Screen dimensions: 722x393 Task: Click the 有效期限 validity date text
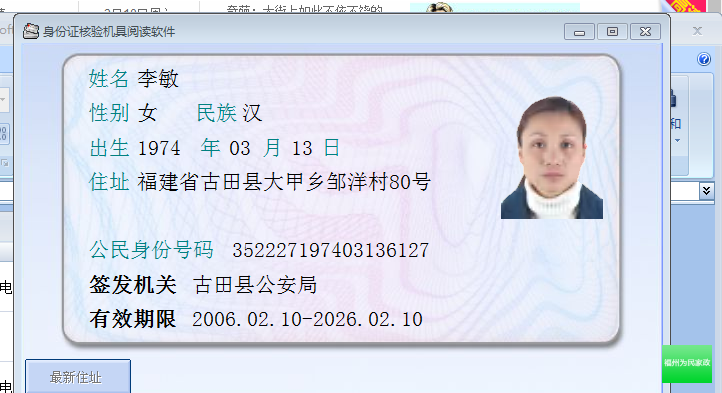click(x=307, y=319)
